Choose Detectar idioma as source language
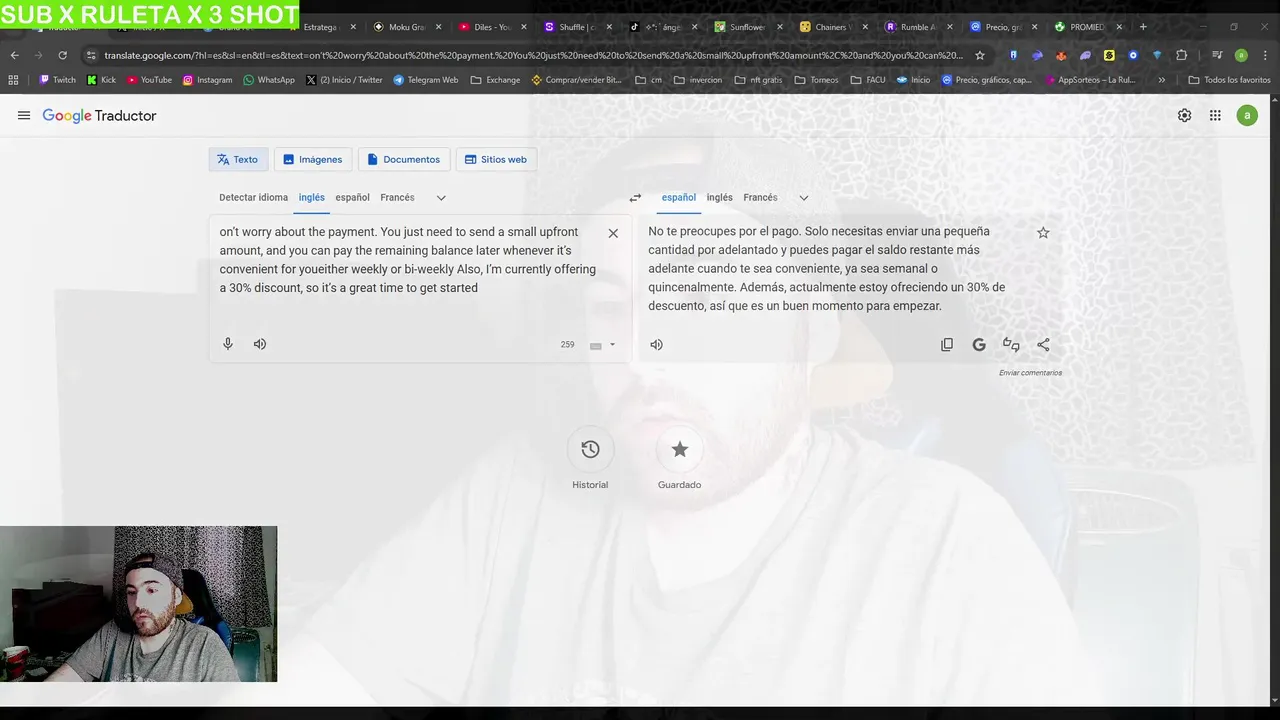 (253, 198)
